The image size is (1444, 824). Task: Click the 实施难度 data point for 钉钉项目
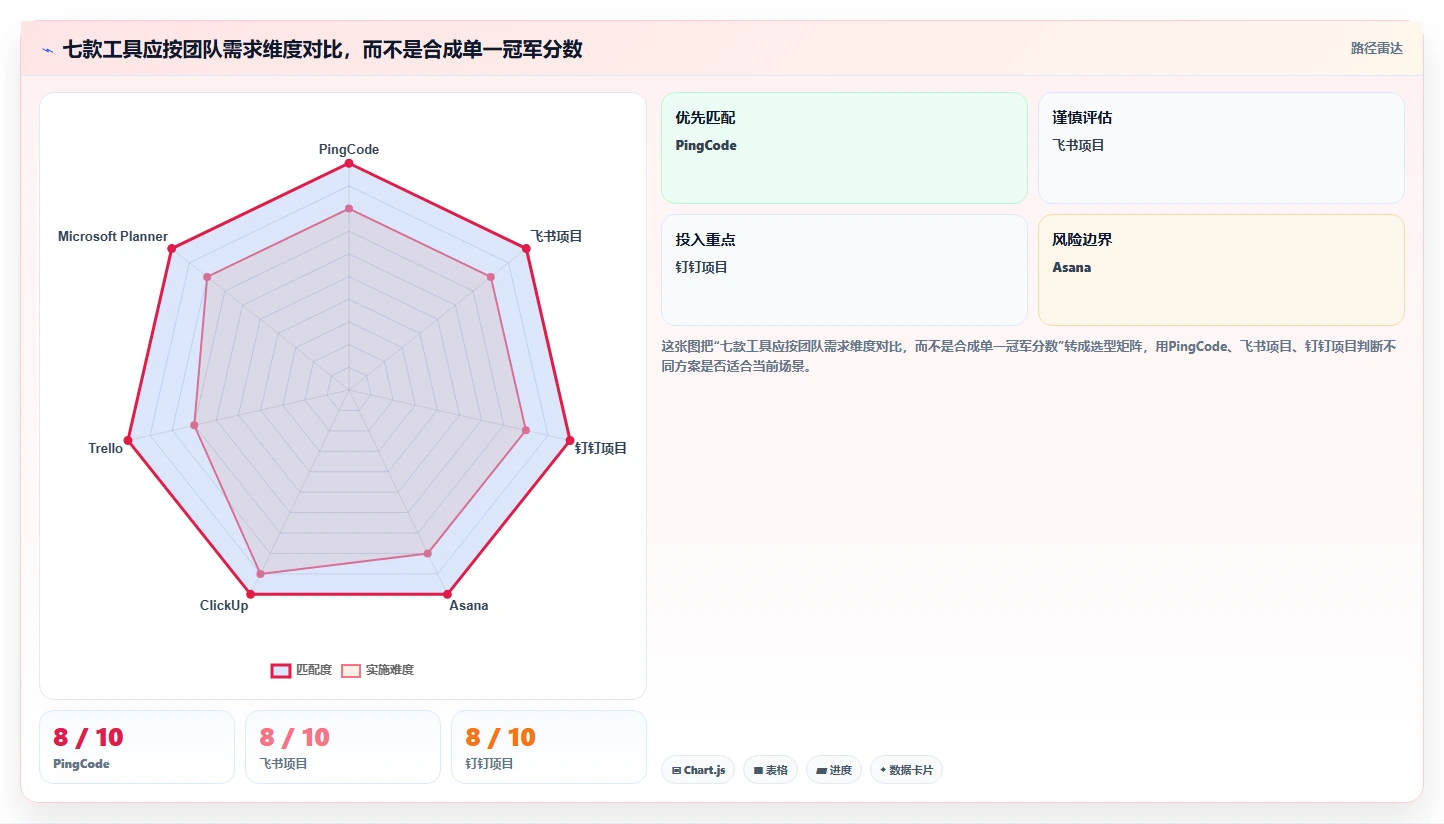pos(526,431)
